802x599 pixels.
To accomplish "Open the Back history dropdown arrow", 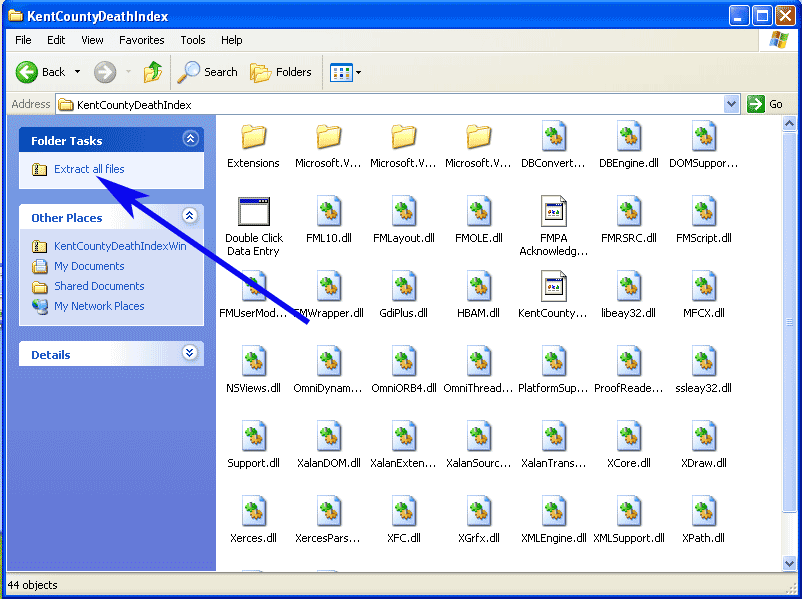I will (77, 72).
